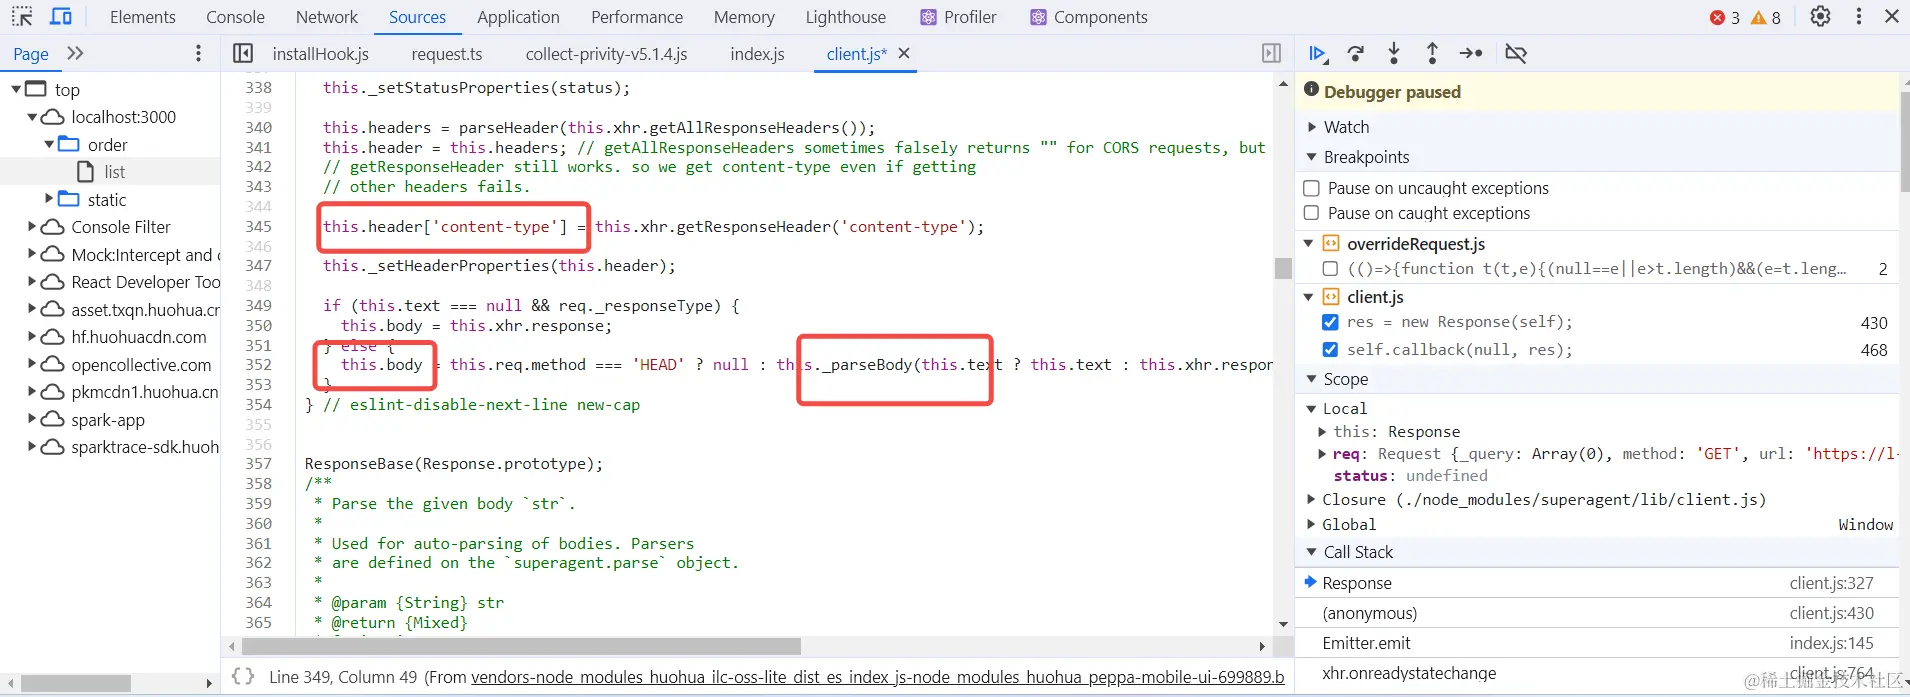Select xhr.onreadystatechange call stack frame

1596,673
